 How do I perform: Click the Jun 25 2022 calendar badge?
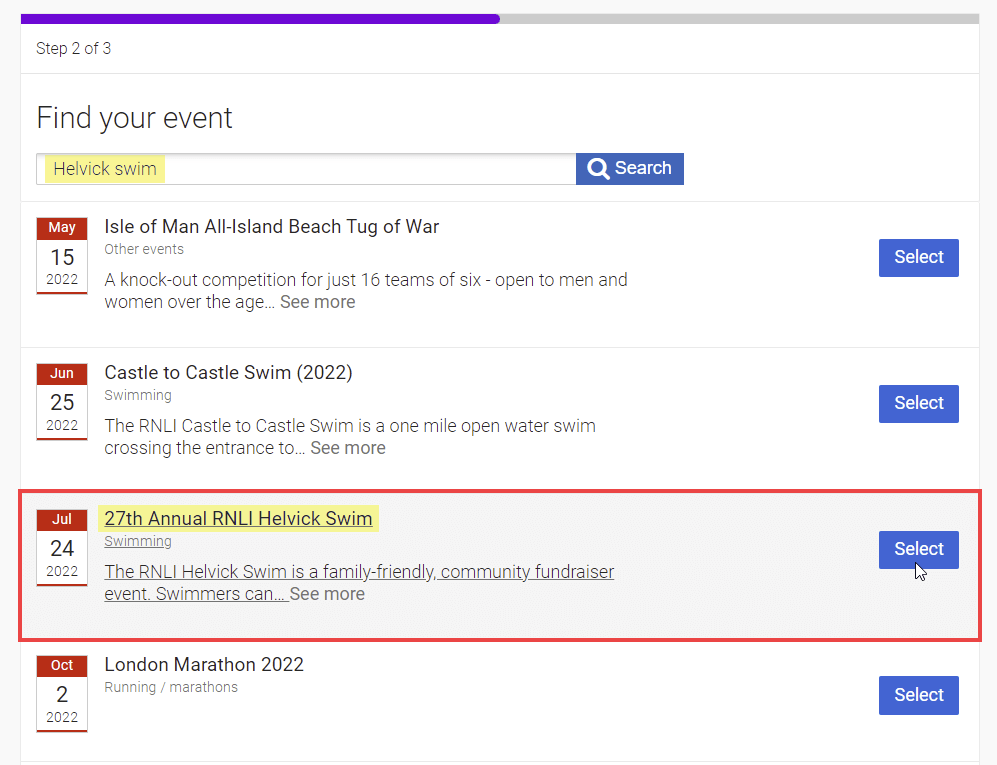(x=62, y=401)
